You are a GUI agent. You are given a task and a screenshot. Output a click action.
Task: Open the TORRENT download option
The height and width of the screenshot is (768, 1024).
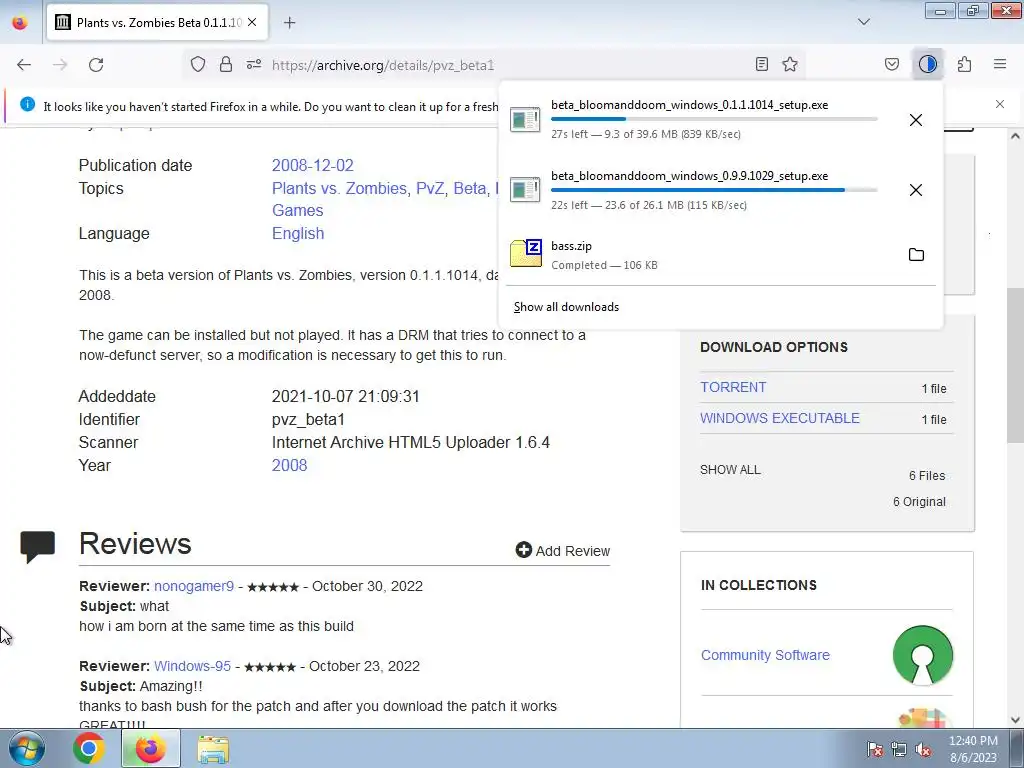pos(733,387)
